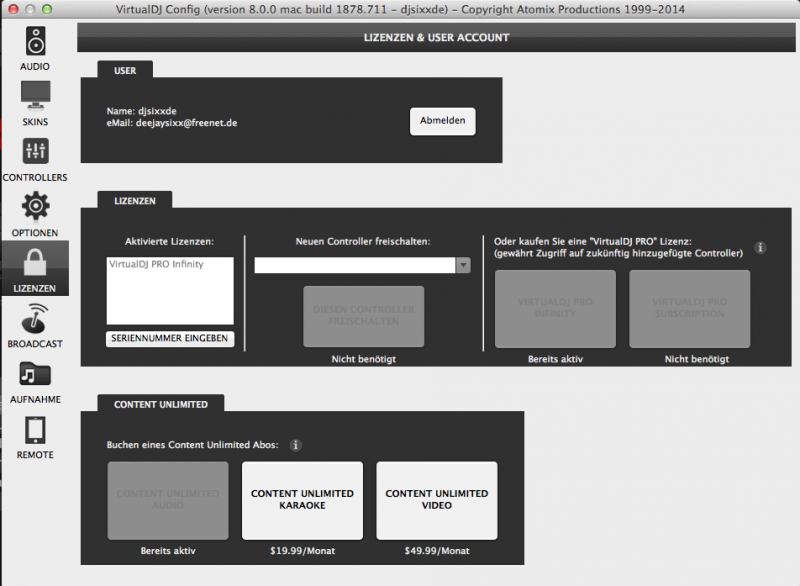Screen dimensions: 800x586
Task: Open the Skins monitor icon
Action: click(x=35, y=95)
